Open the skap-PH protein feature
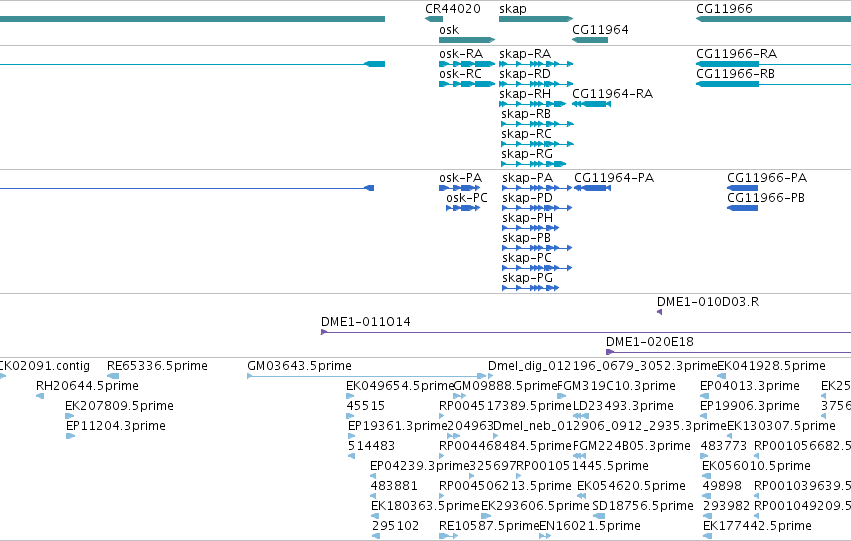 [x=530, y=228]
